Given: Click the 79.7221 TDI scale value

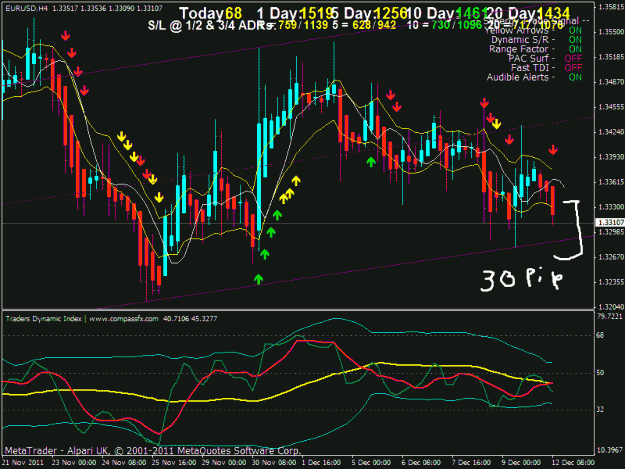Looking at the screenshot, I should pos(609,316).
